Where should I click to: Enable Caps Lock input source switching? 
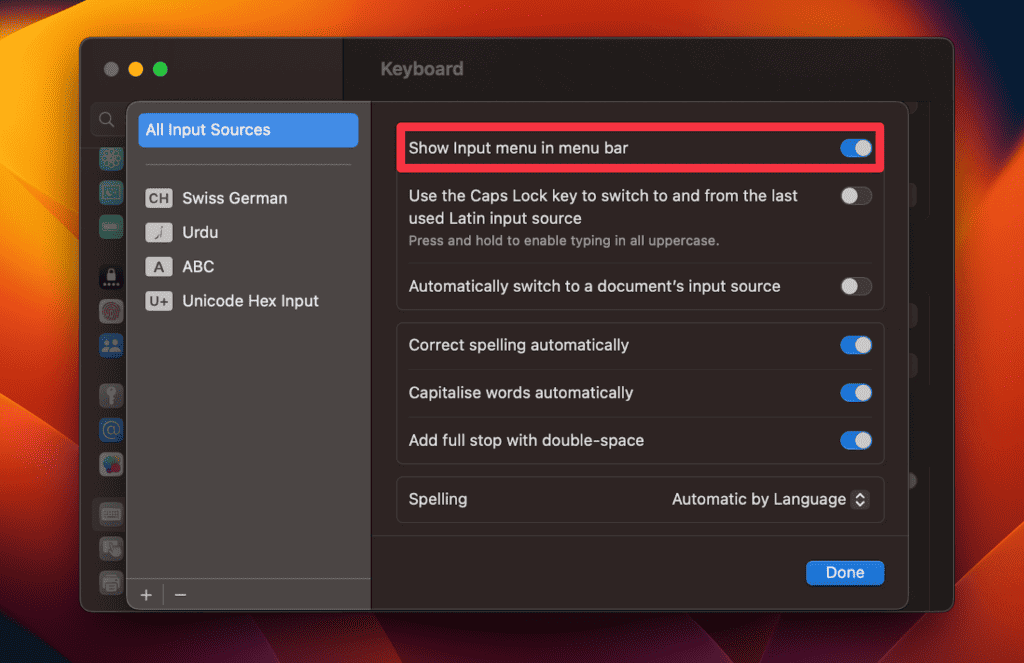pos(856,196)
